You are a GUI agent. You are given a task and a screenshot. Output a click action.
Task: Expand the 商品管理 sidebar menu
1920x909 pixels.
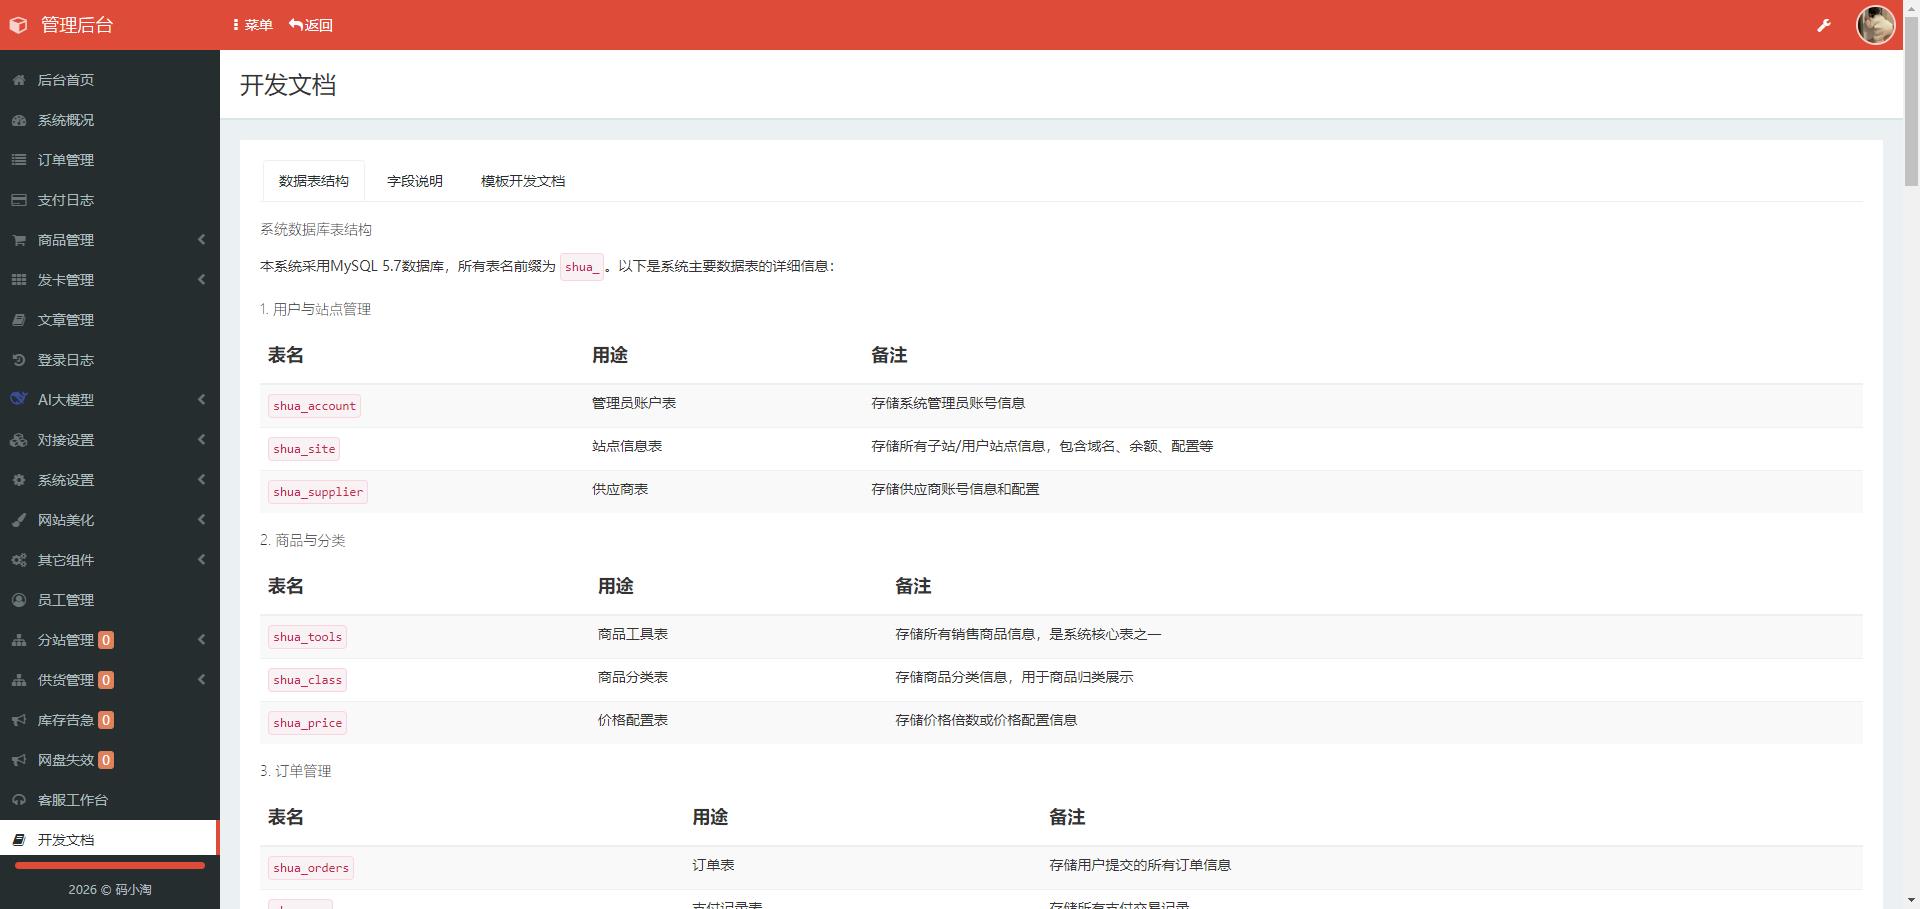pyautogui.click(x=67, y=240)
